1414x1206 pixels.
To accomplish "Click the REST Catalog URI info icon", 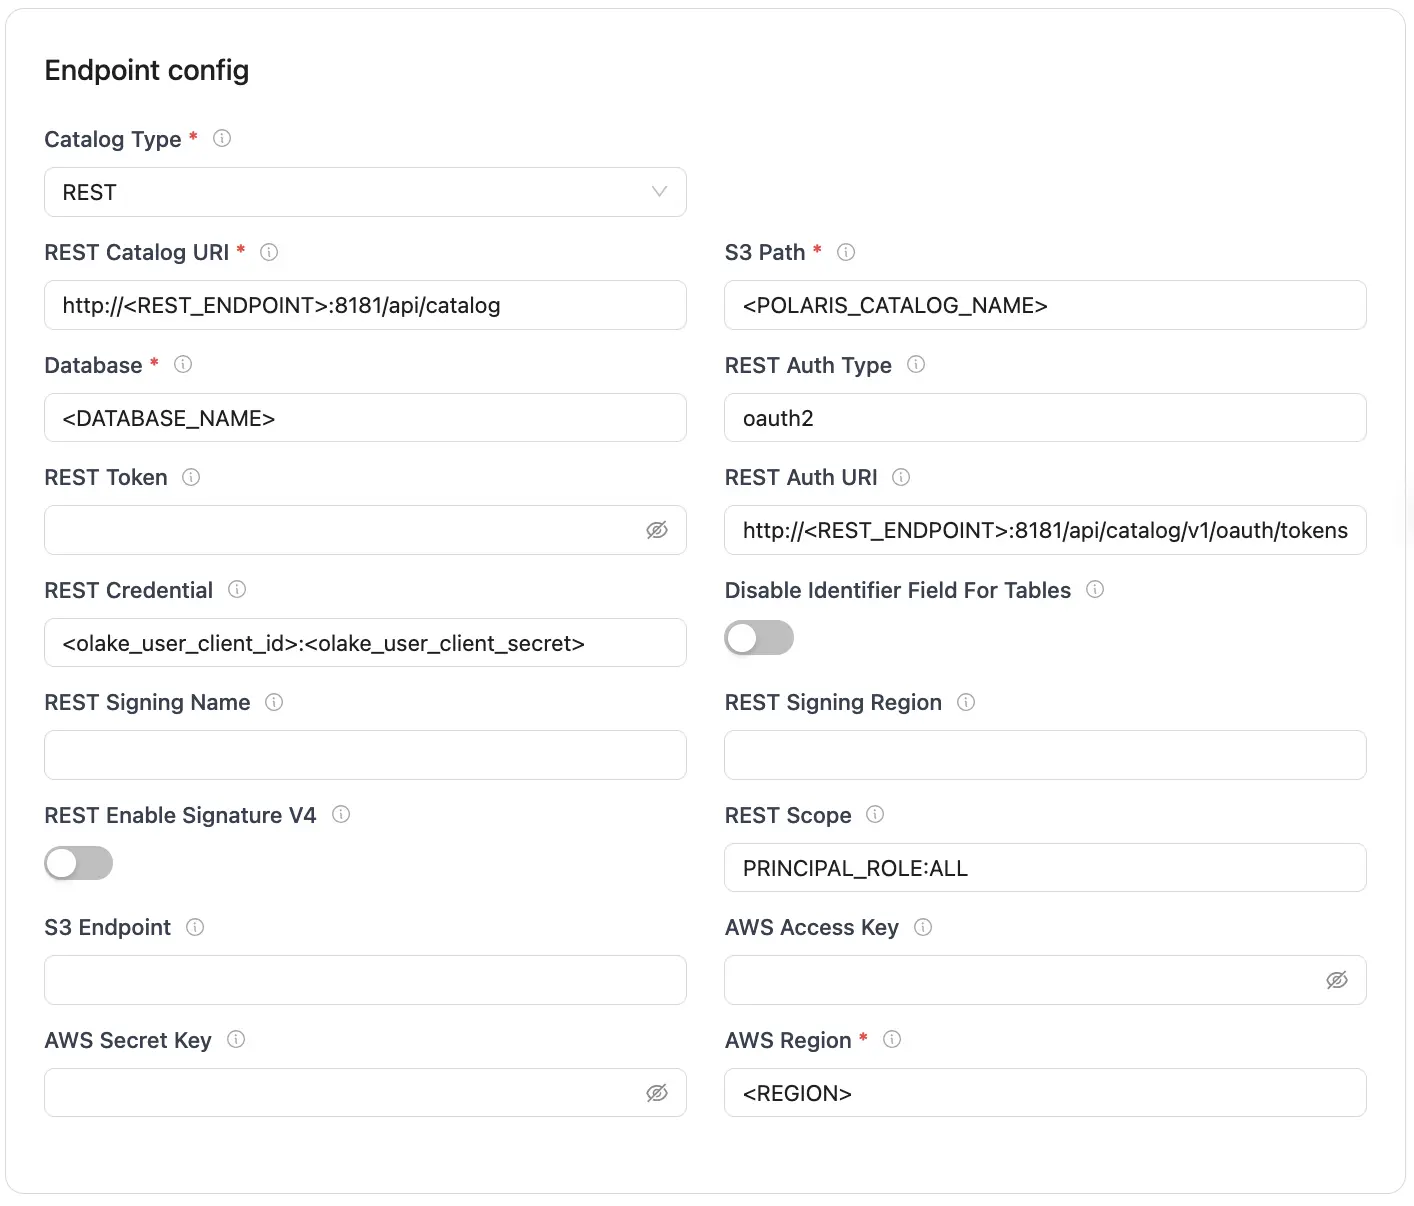I will (x=268, y=252).
